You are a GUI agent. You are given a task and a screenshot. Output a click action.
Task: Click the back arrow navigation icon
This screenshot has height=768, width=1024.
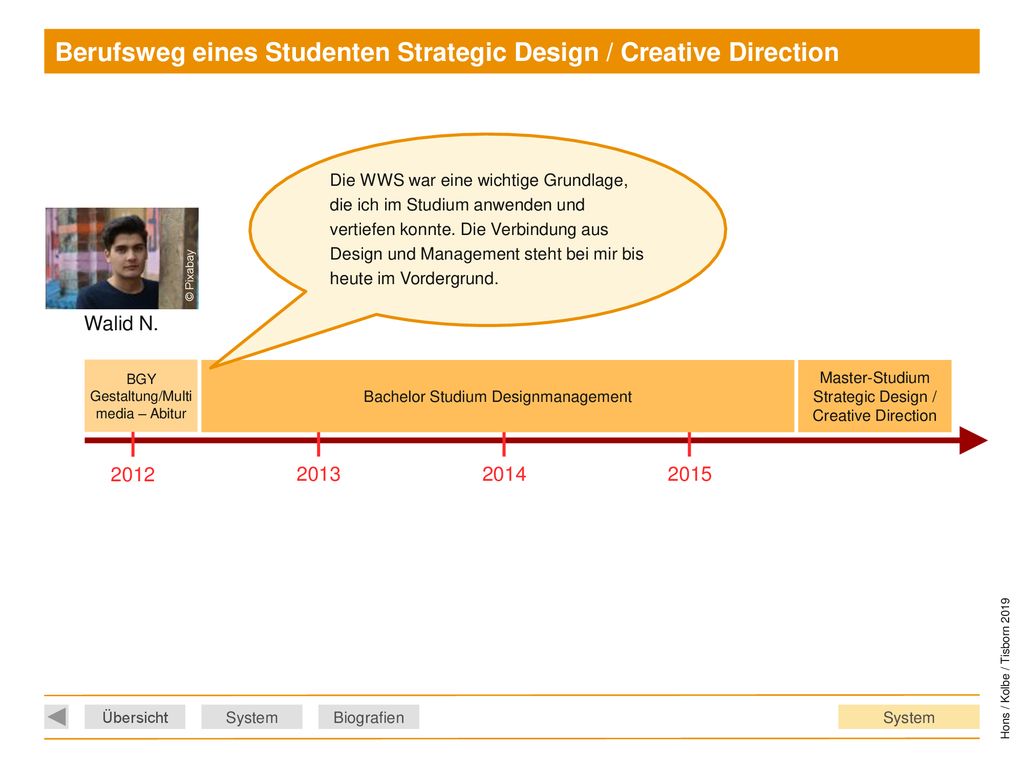(x=57, y=716)
